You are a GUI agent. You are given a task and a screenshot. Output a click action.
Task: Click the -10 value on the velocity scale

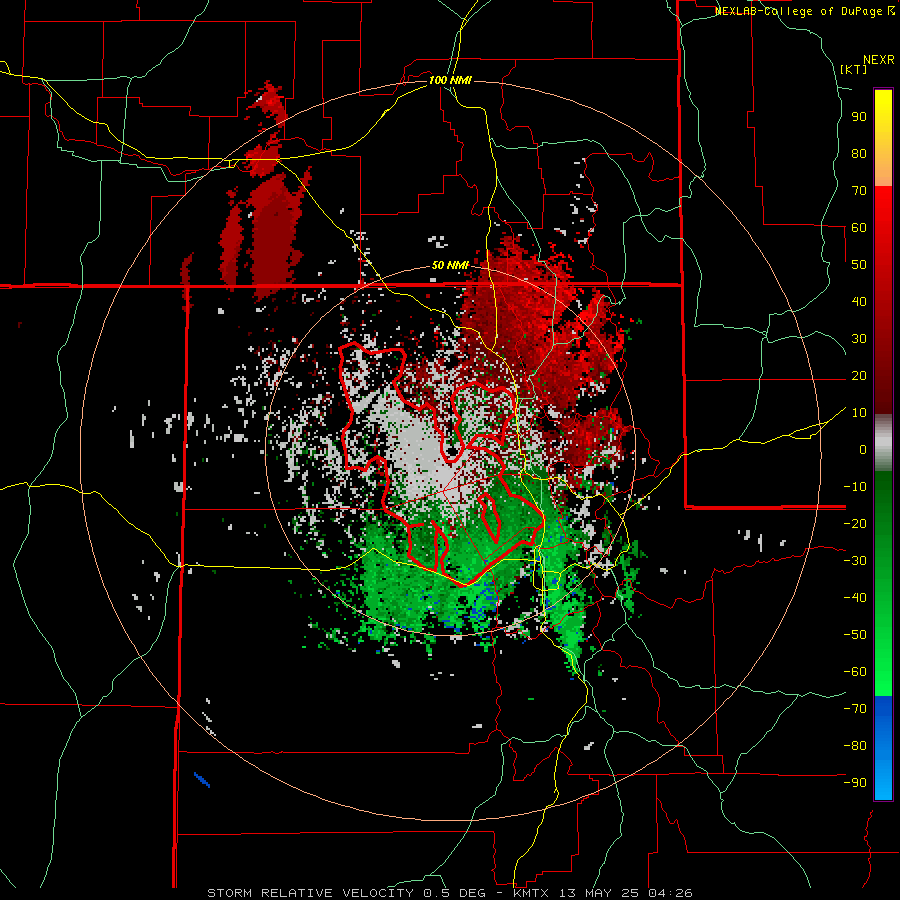tap(855, 487)
